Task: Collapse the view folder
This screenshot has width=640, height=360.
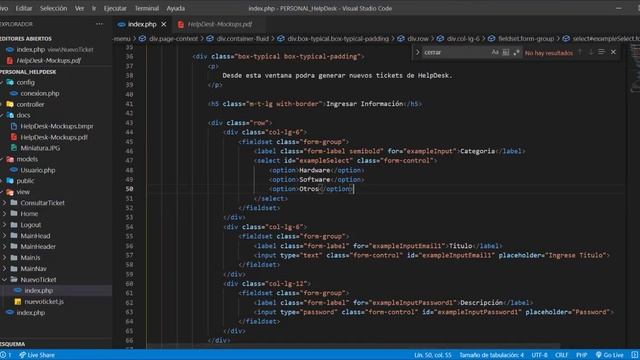Action: (x=23, y=192)
